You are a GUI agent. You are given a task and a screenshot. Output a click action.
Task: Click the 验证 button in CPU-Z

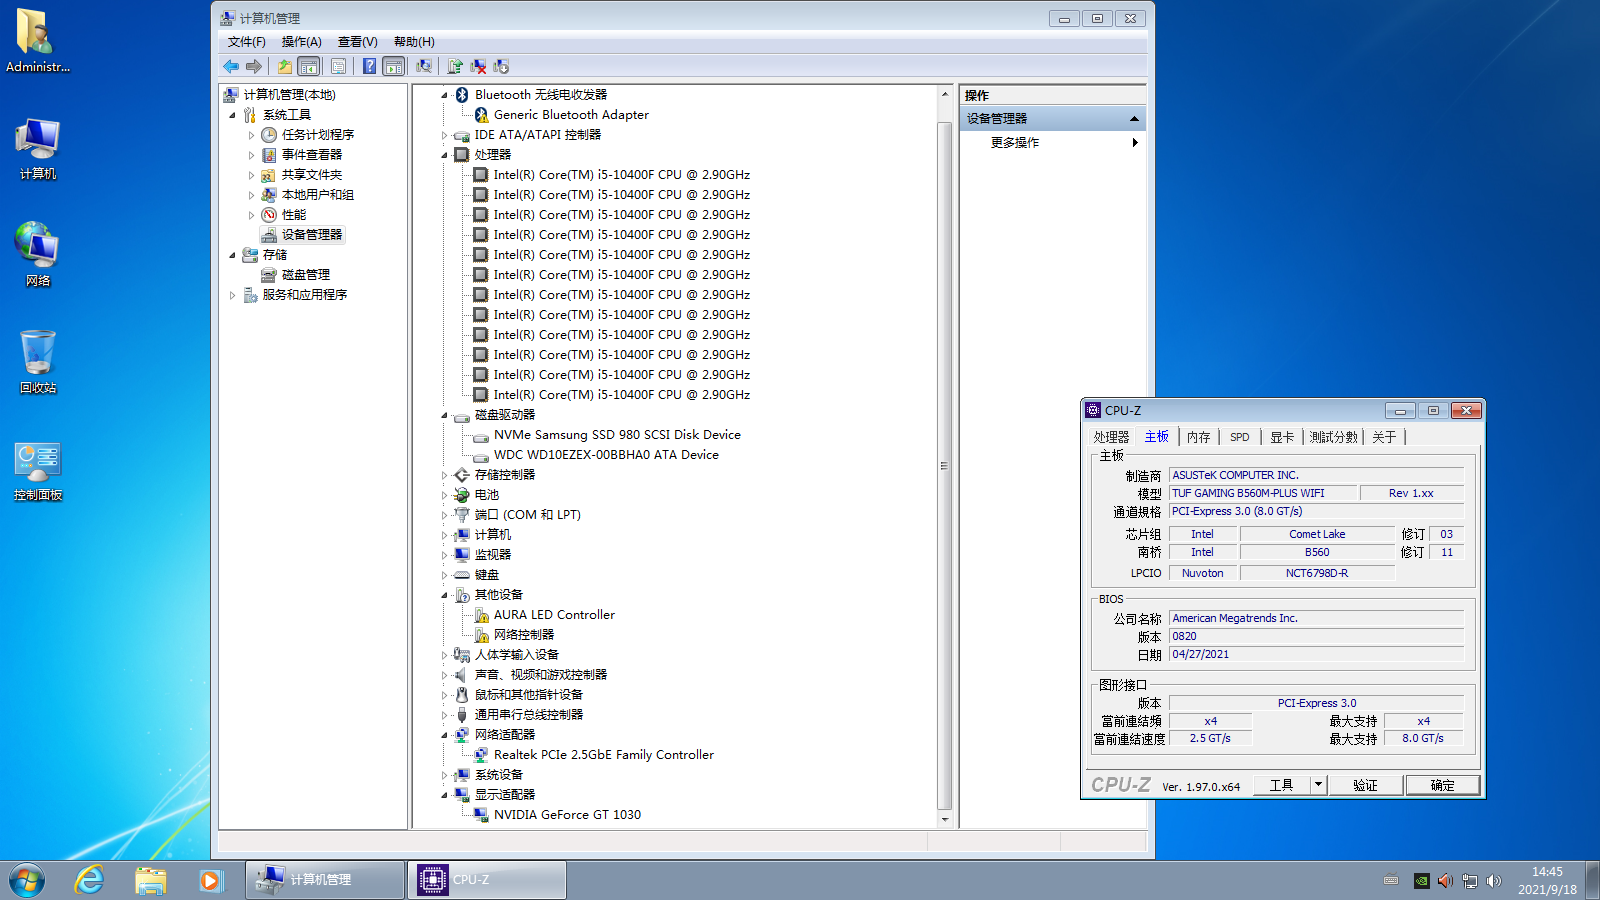point(1365,785)
